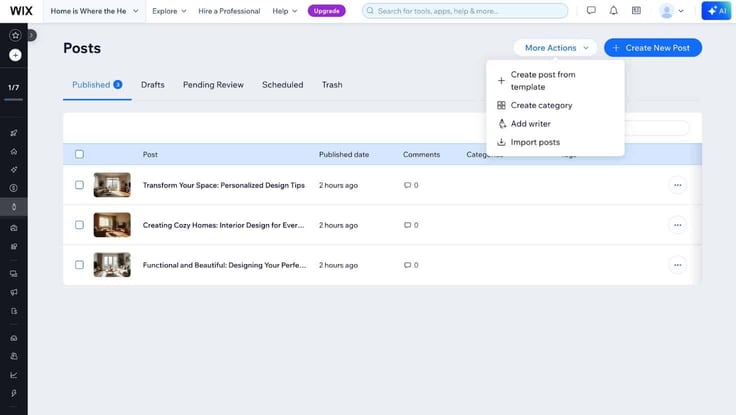
Task: Open the chat bubbles Inbox sidebar icon
Action: pyautogui.click(x=14, y=274)
